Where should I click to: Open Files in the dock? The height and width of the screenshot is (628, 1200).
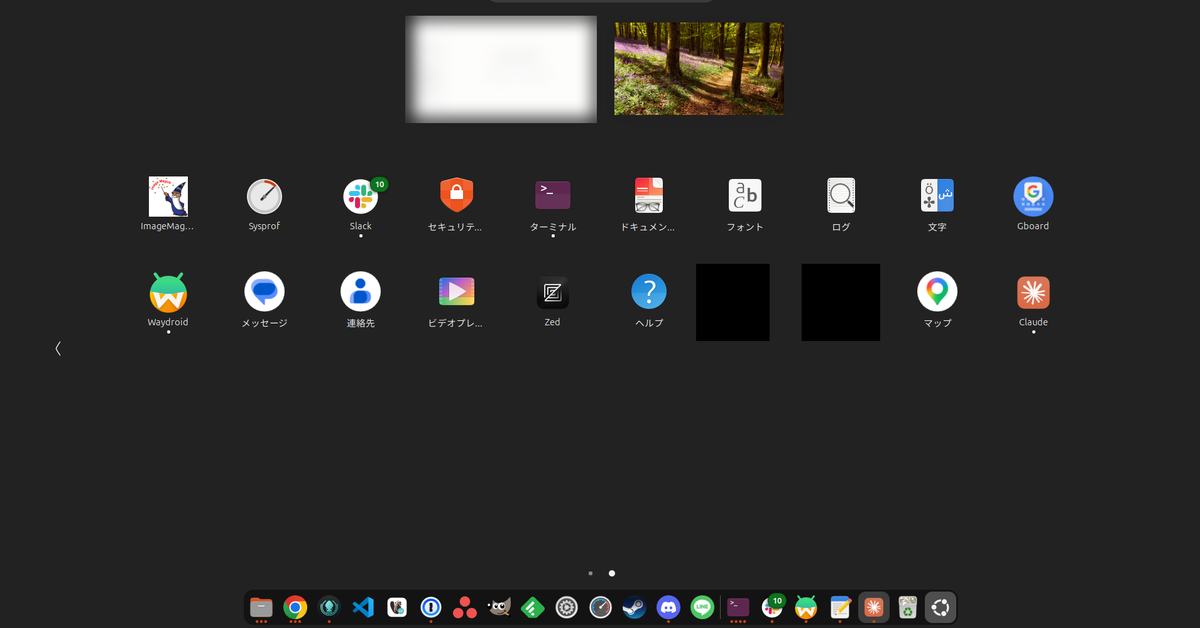pos(261,607)
